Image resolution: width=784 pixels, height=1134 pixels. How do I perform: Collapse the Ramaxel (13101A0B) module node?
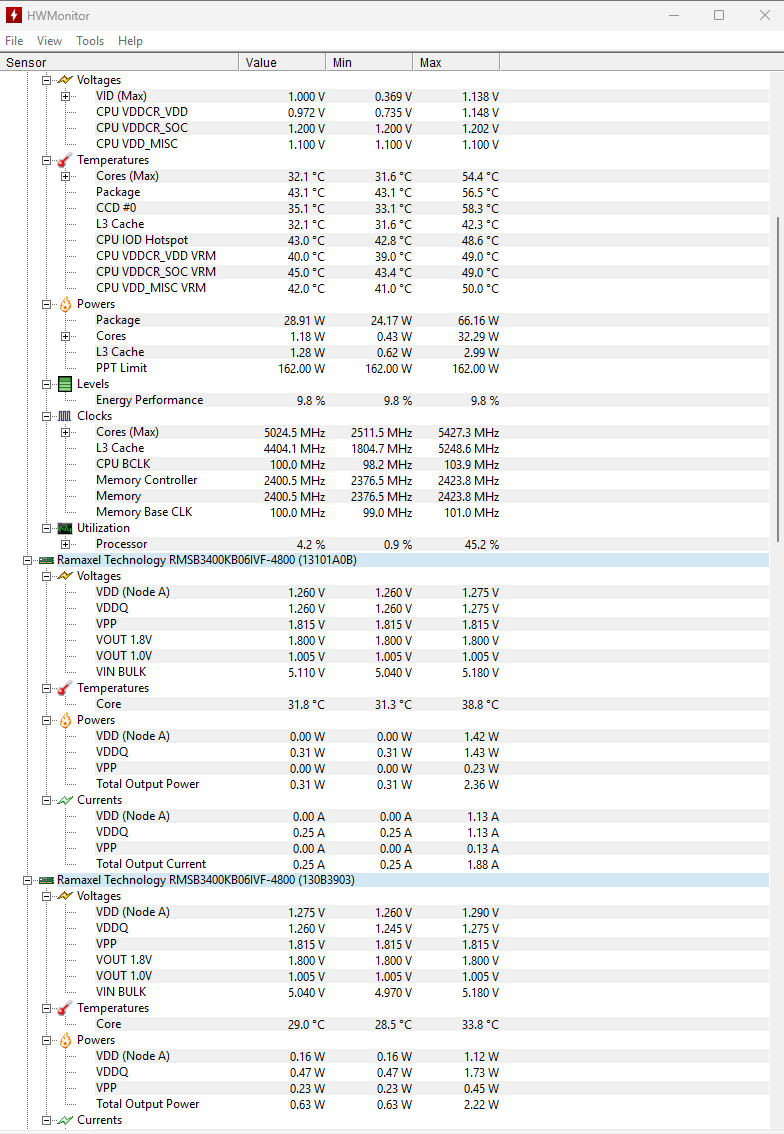(27, 560)
